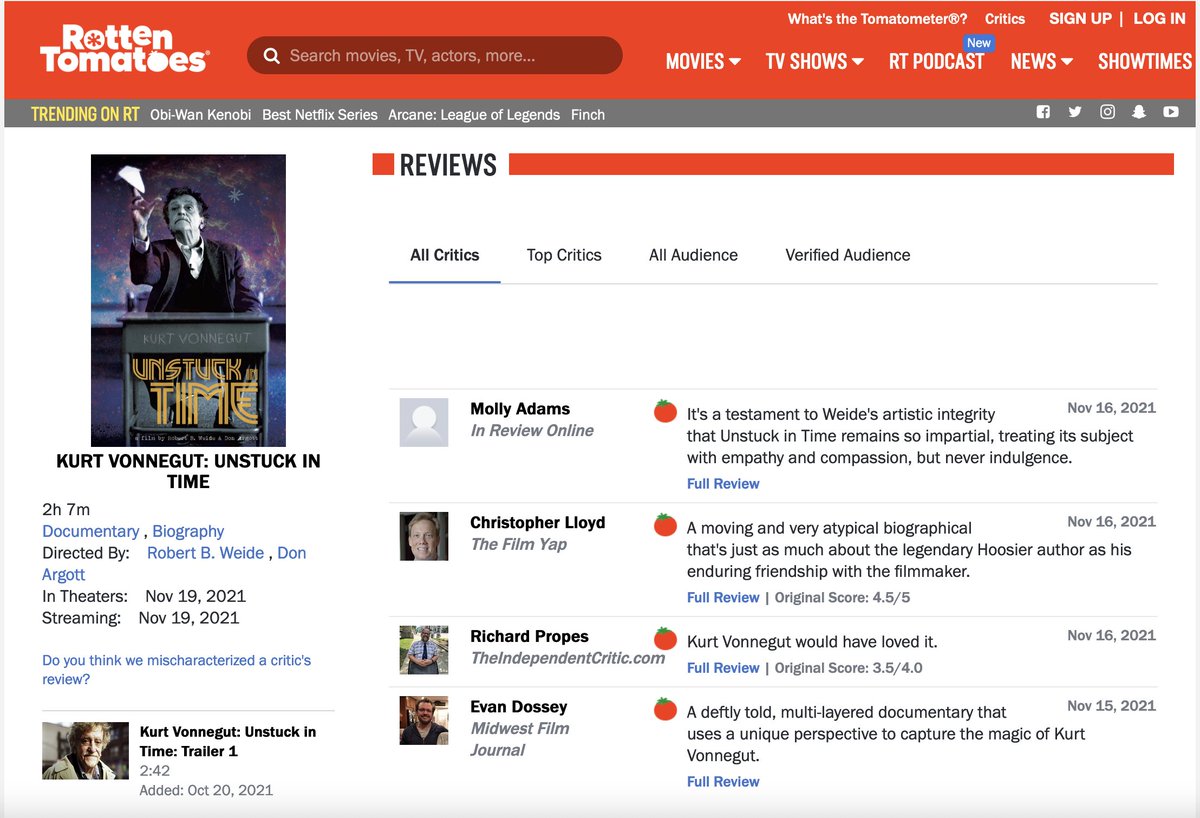This screenshot has width=1200, height=818.
Task: Click Evan Dossey critic photo
Action: (x=424, y=720)
